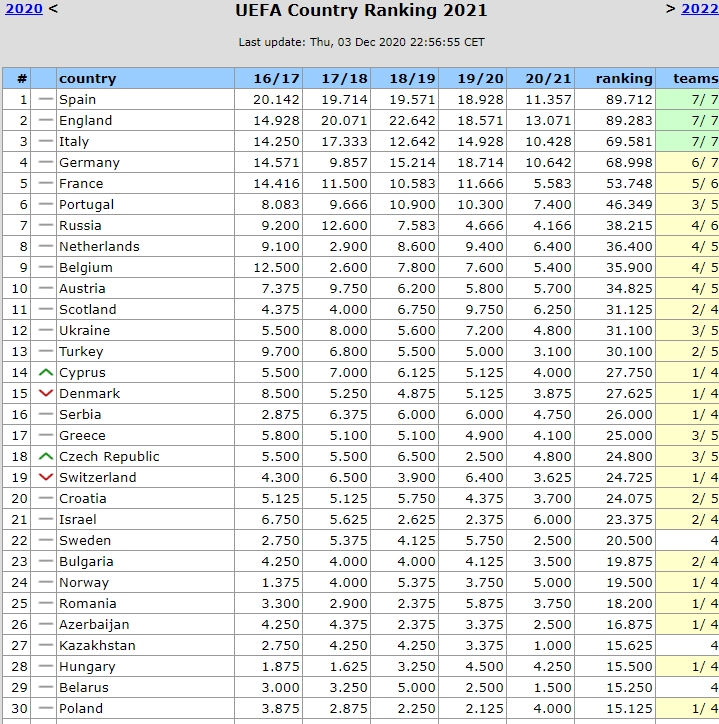The image size is (719, 724).
Task: Select the 'Czech Republic' country cell
Action: click(145, 457)
